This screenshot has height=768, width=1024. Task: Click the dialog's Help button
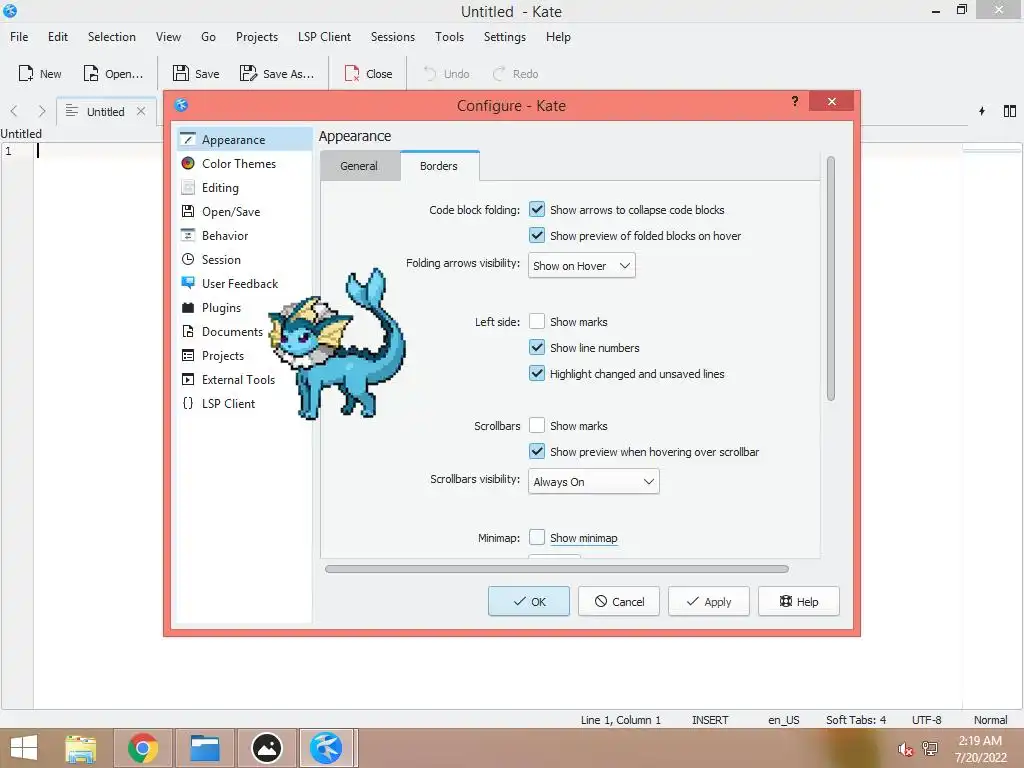(799, 601)
